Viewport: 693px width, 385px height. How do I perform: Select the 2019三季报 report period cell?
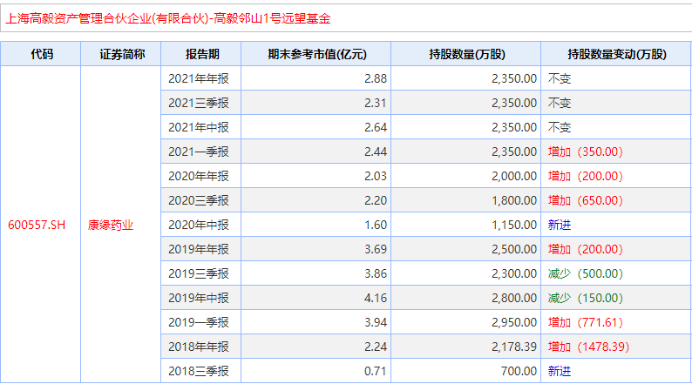point(201,274)
